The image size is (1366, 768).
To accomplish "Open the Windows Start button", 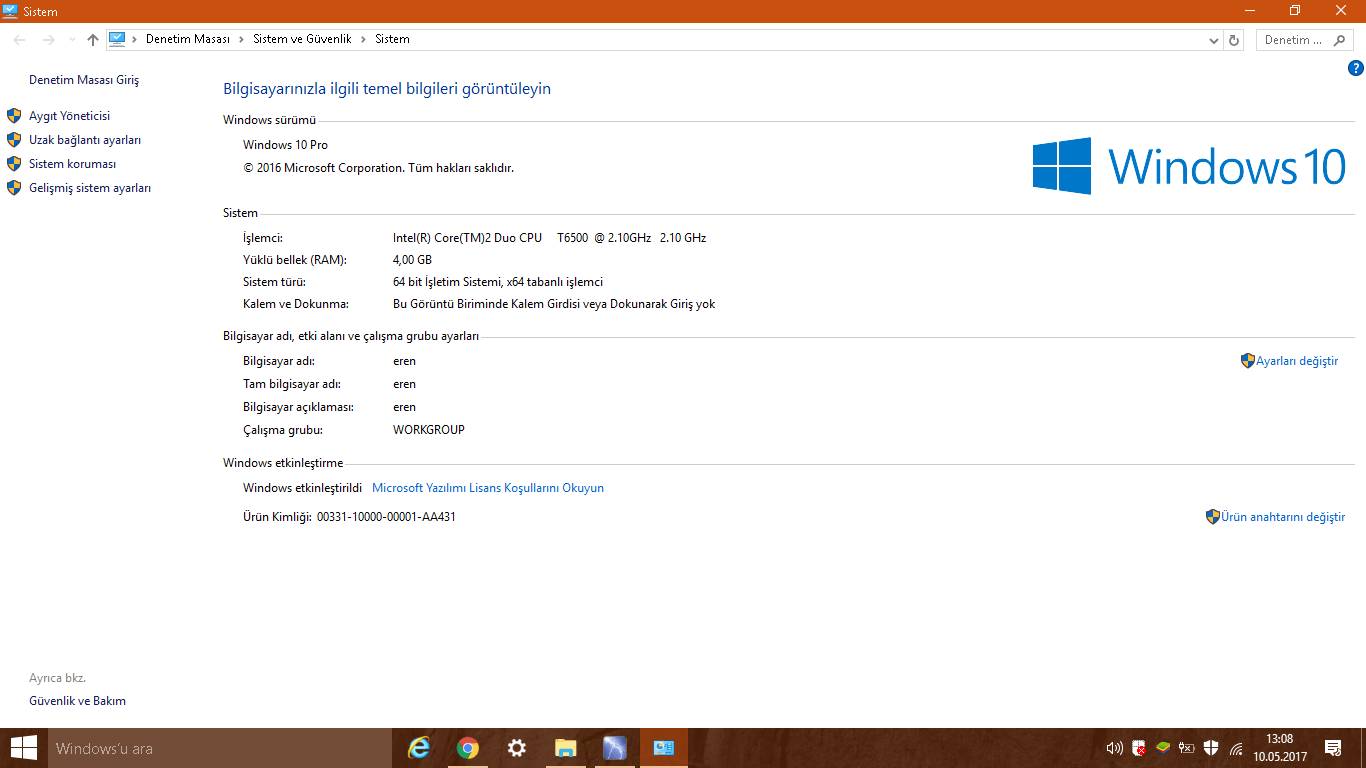I will click(x=23, y=748).
